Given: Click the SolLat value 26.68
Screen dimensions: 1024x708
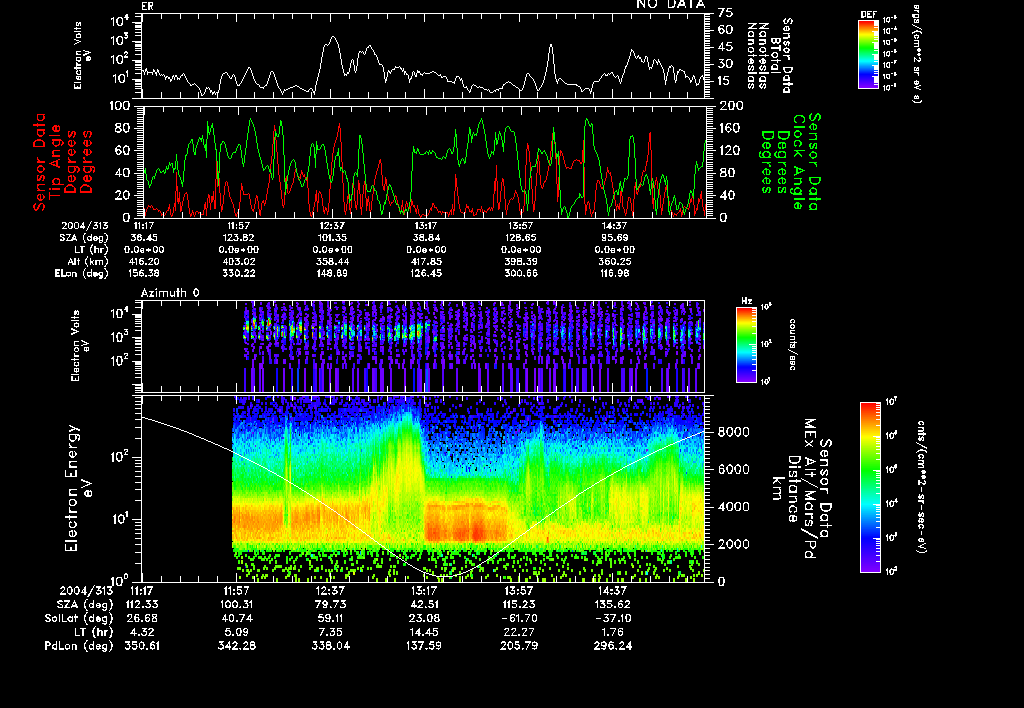Looking at the screenshot, I should tap(141, 619).
